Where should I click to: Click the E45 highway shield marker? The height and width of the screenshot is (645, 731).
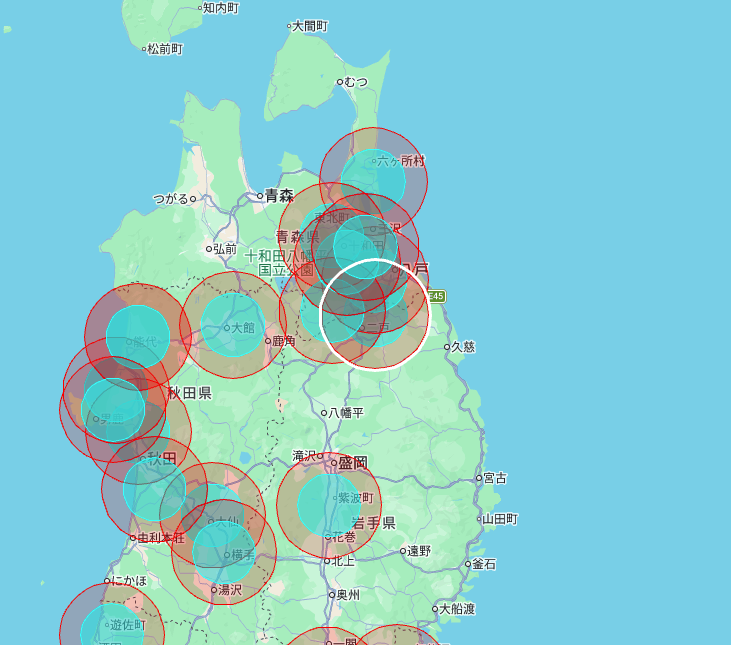click(436, 296)
